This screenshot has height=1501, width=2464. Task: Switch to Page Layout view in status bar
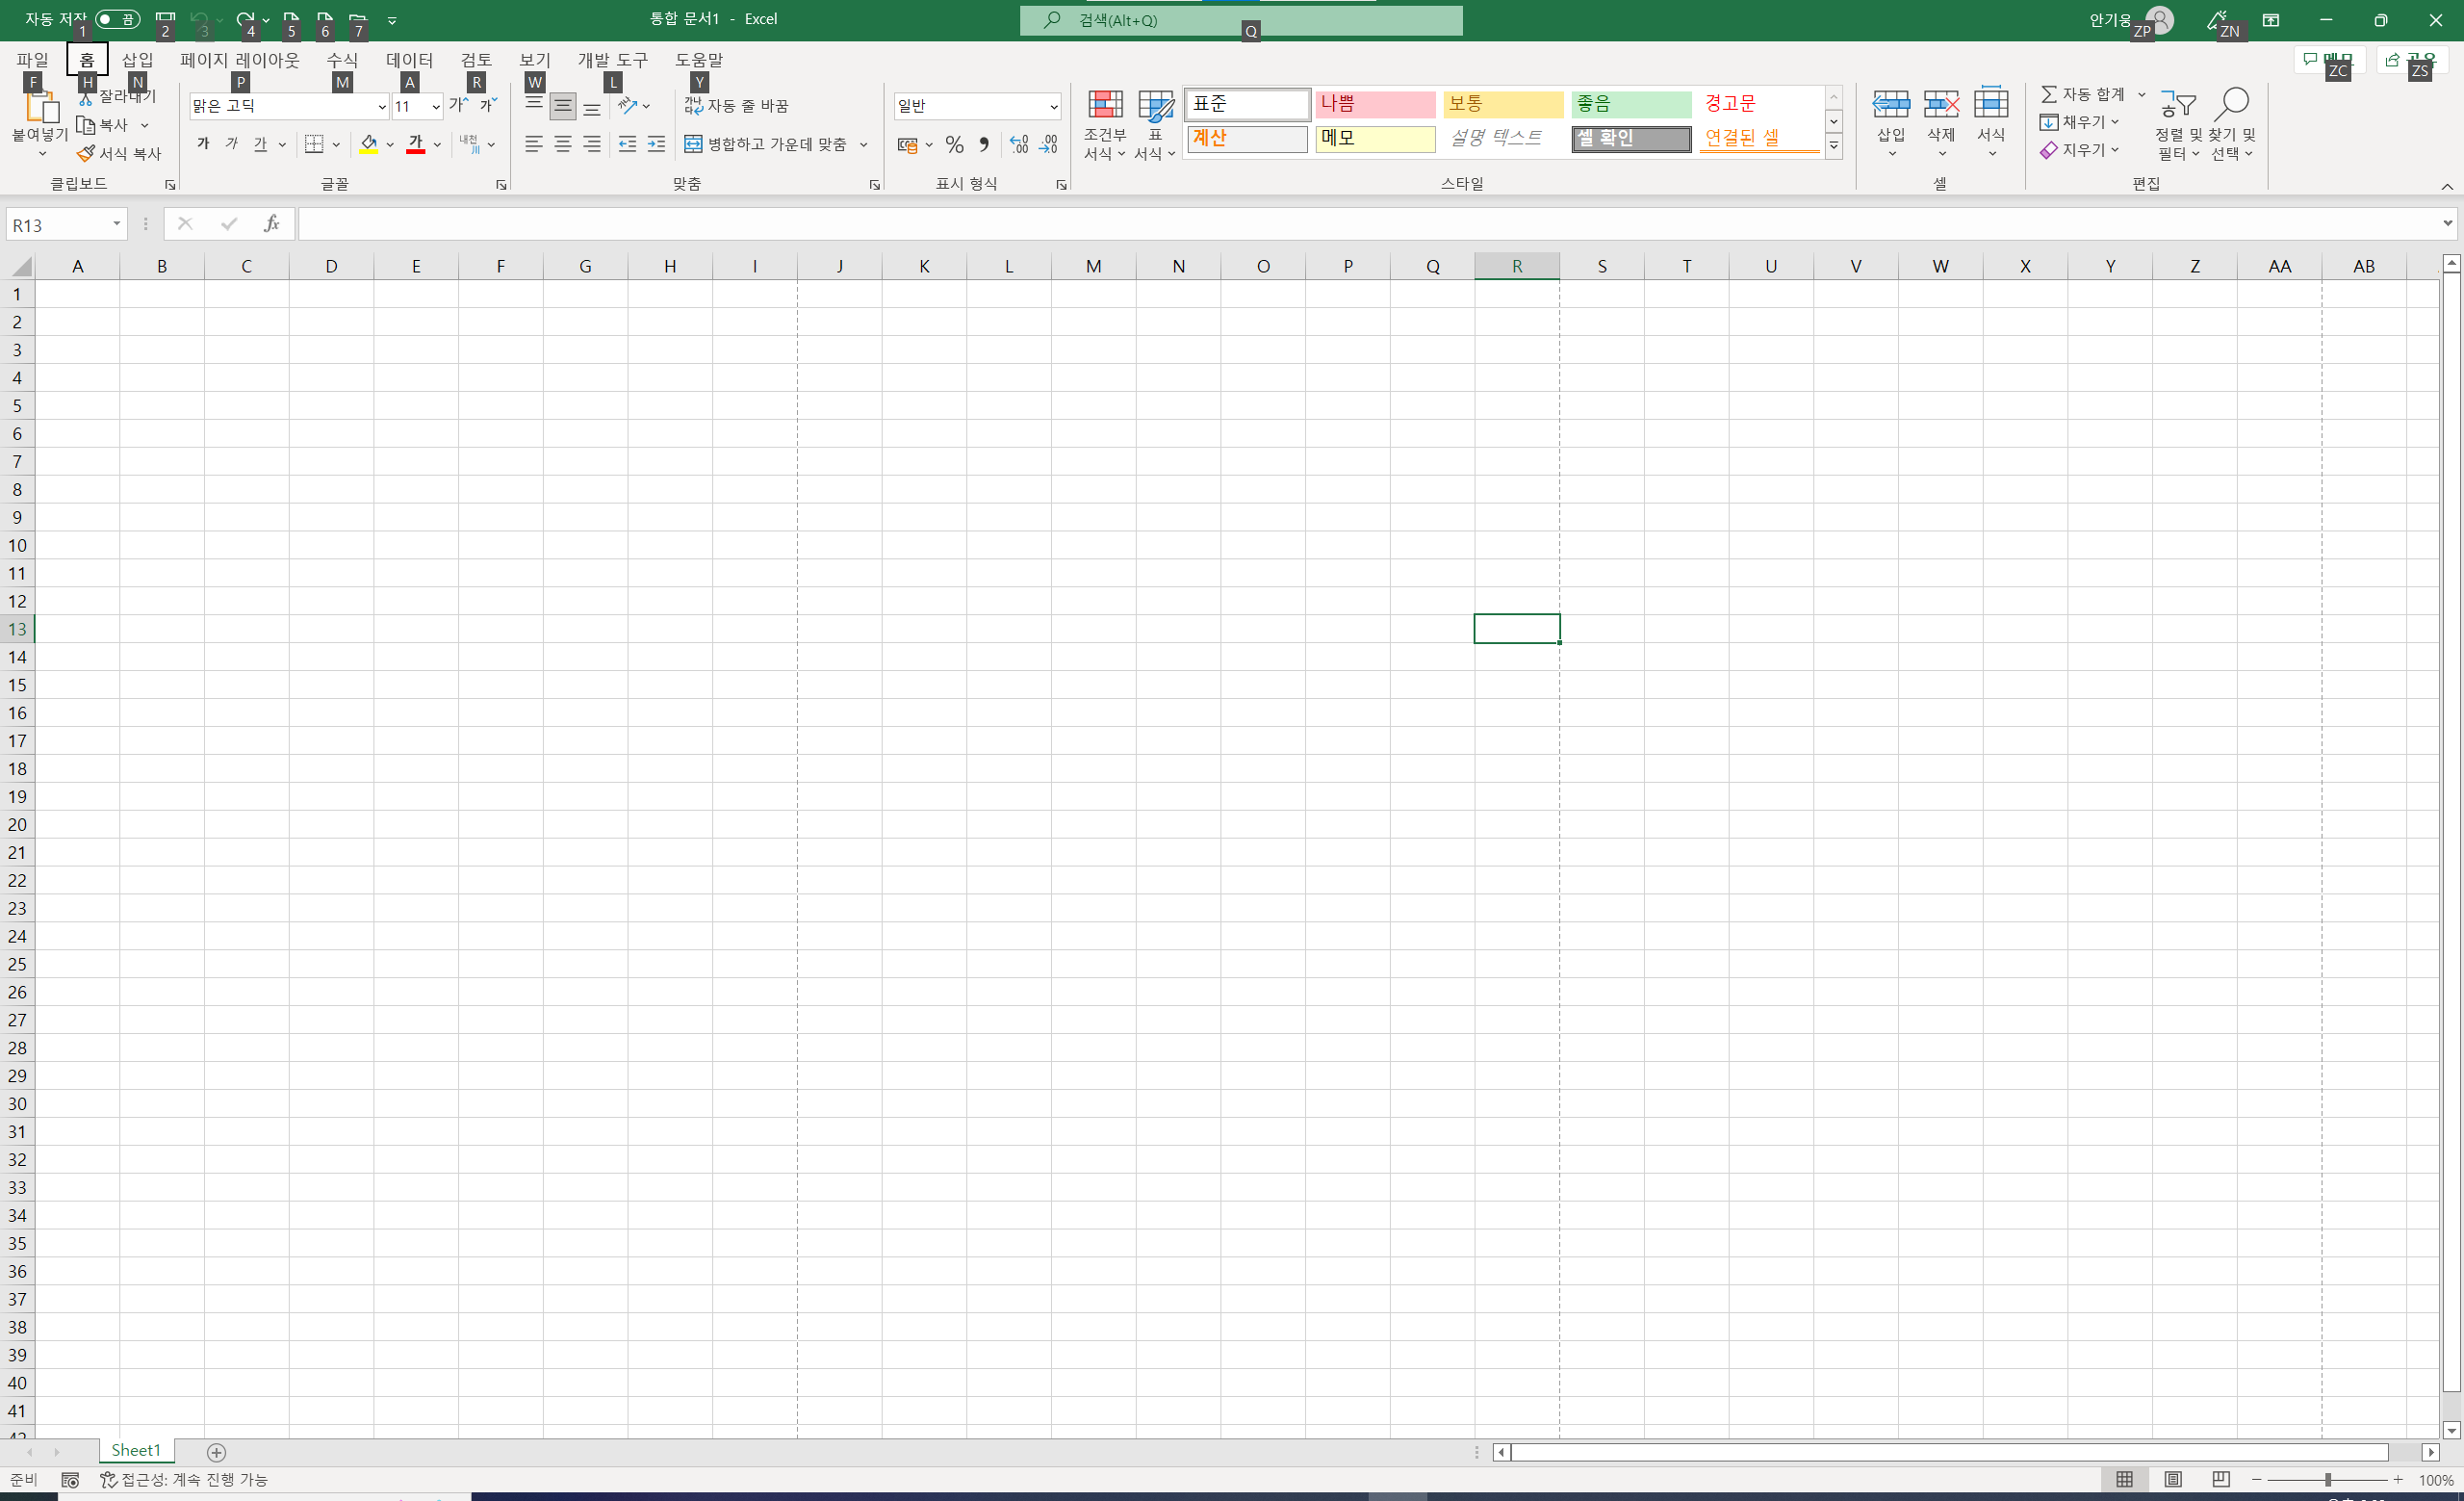point(2172,1479)
